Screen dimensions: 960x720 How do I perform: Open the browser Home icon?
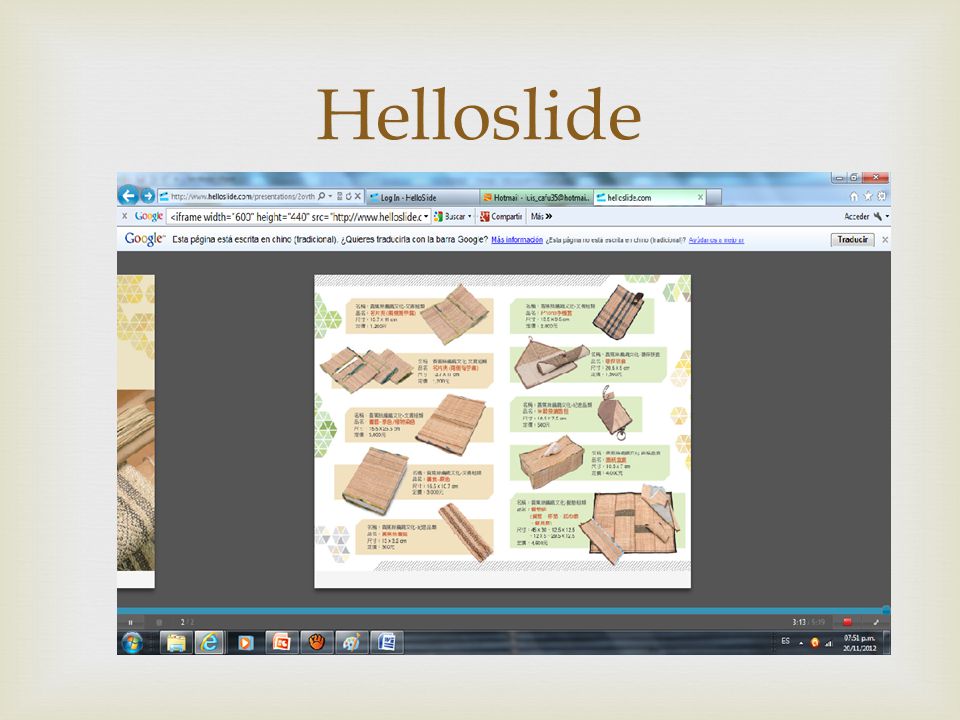click(853, 197)
